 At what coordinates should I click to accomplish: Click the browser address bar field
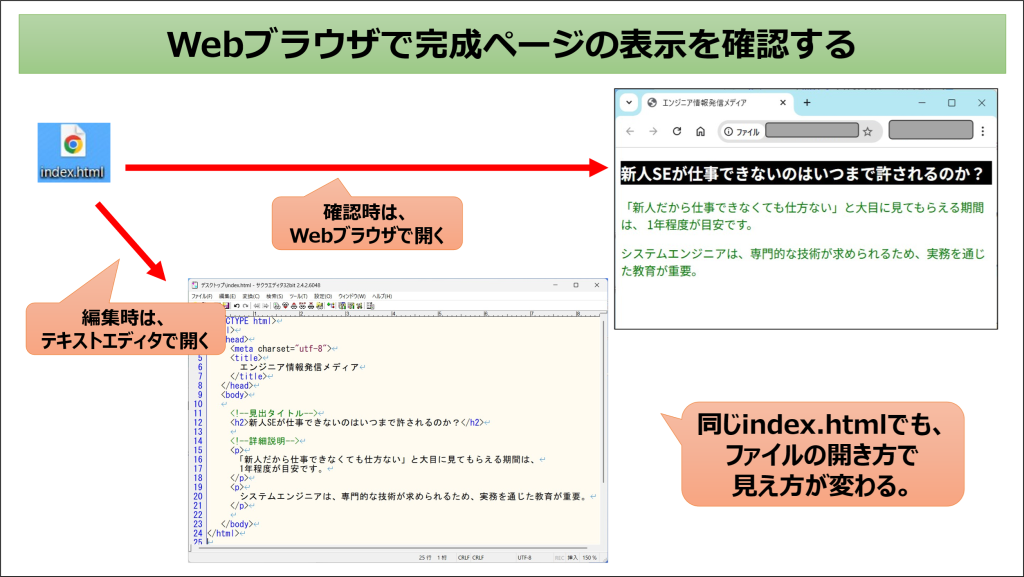[810, 131]
